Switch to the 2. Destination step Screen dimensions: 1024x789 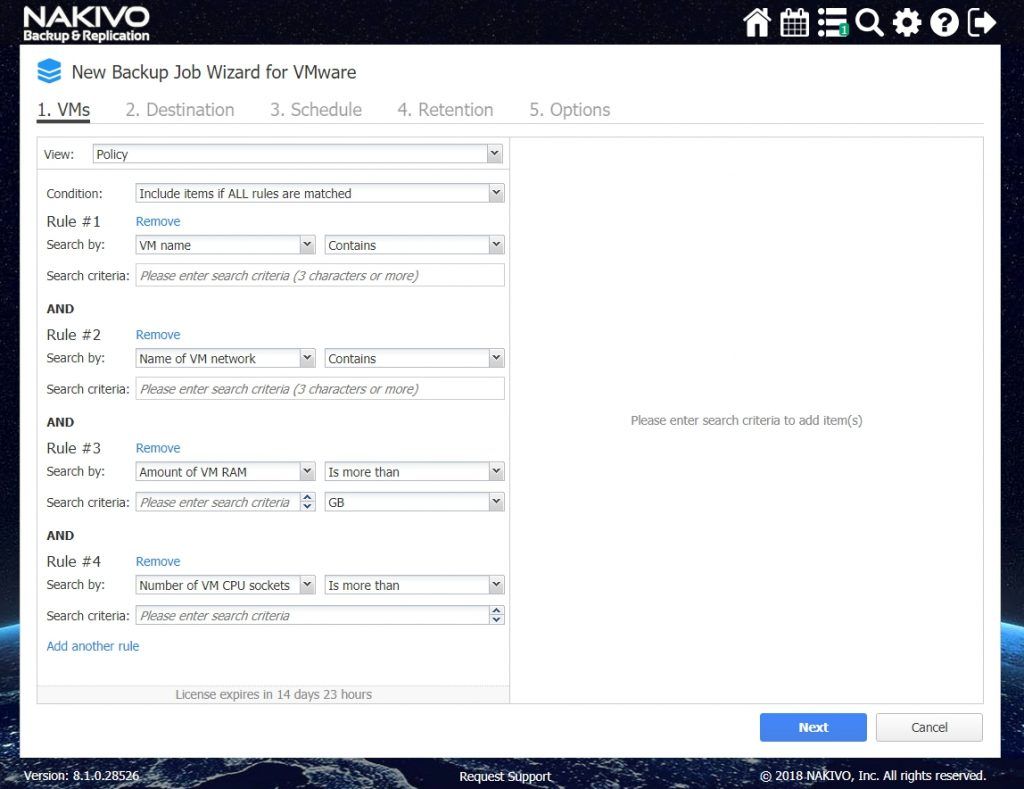click(x=180, y=110)
